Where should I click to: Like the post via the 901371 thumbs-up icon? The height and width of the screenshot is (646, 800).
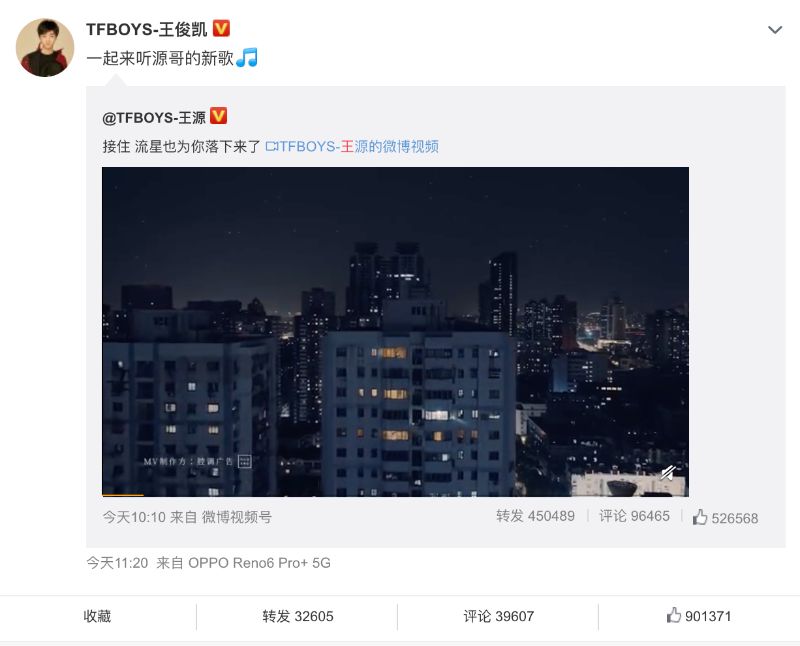673,615
